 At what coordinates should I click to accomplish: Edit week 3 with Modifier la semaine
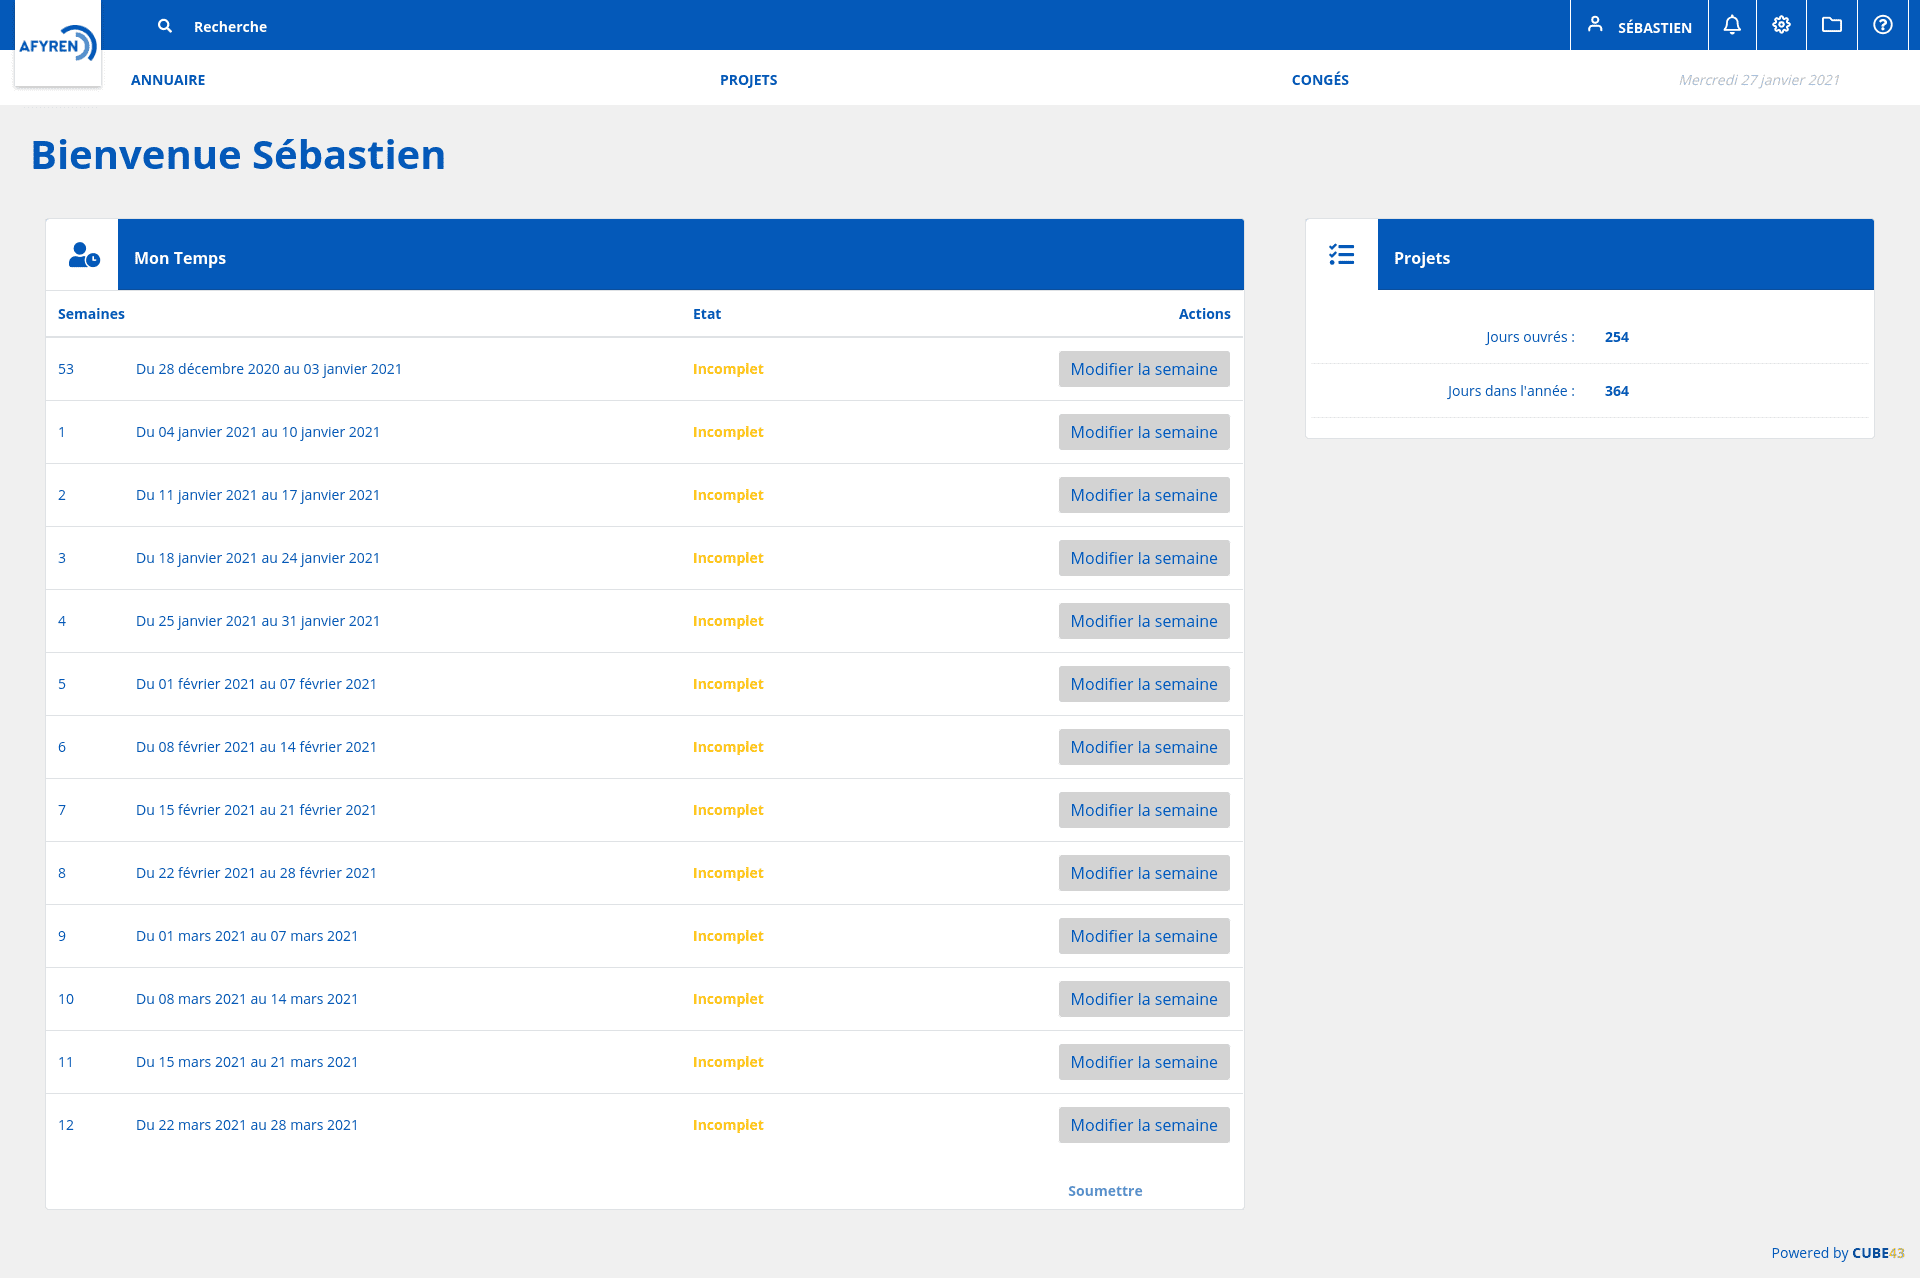pyautogui.click(x=1144, y=558)
